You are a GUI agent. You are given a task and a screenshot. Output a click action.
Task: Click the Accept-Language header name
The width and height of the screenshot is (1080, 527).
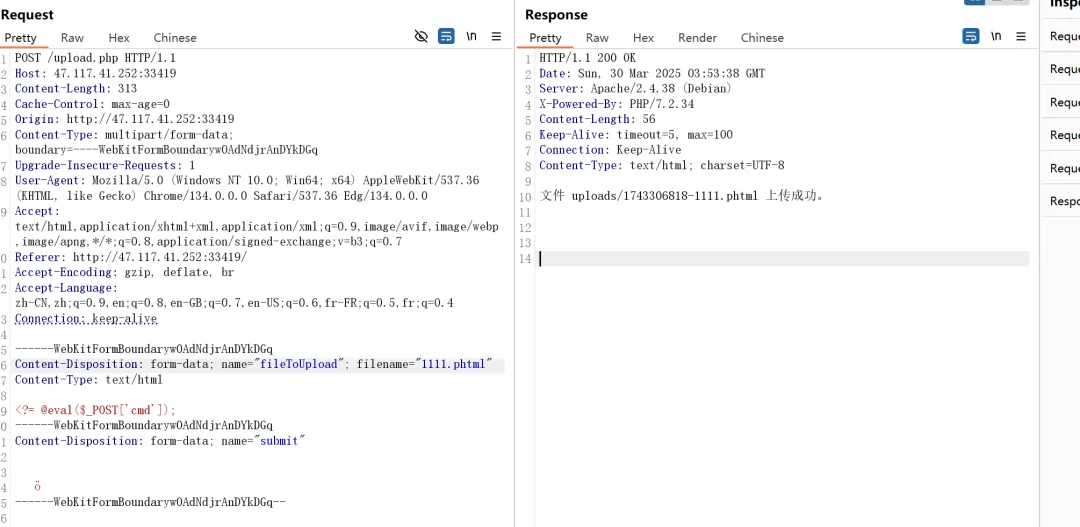66,288
